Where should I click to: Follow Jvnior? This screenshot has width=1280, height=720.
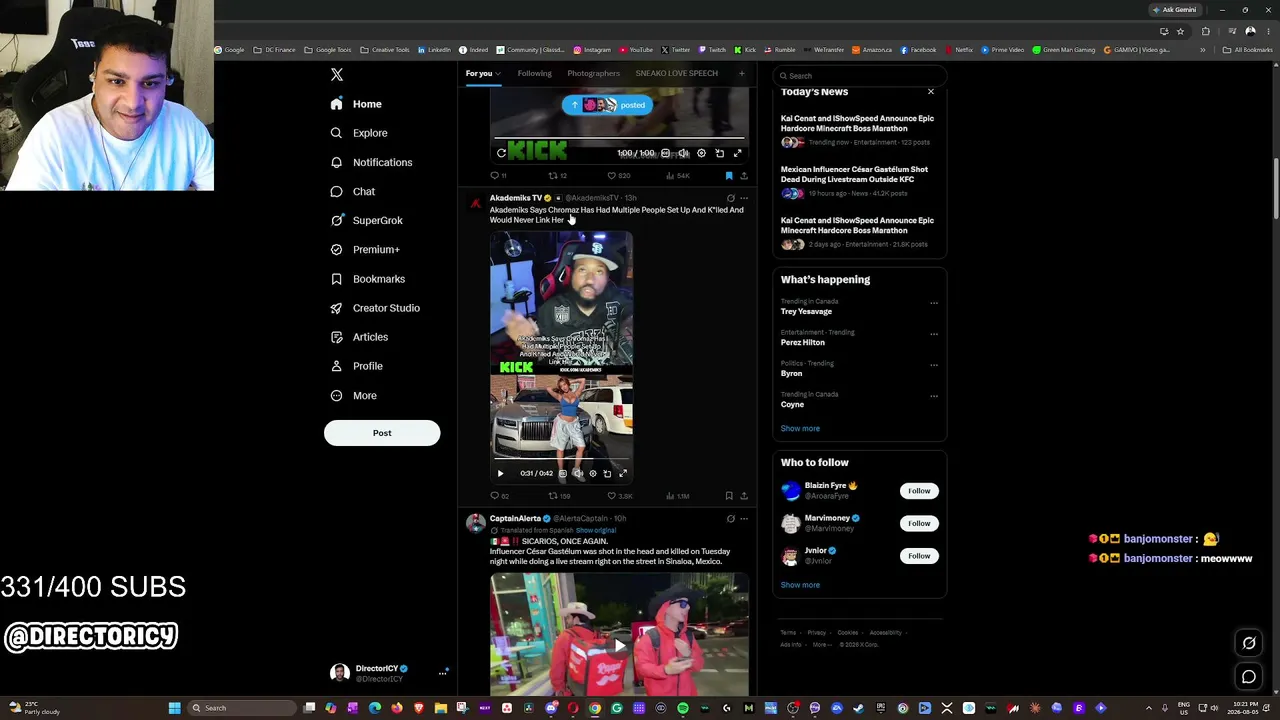919,556
